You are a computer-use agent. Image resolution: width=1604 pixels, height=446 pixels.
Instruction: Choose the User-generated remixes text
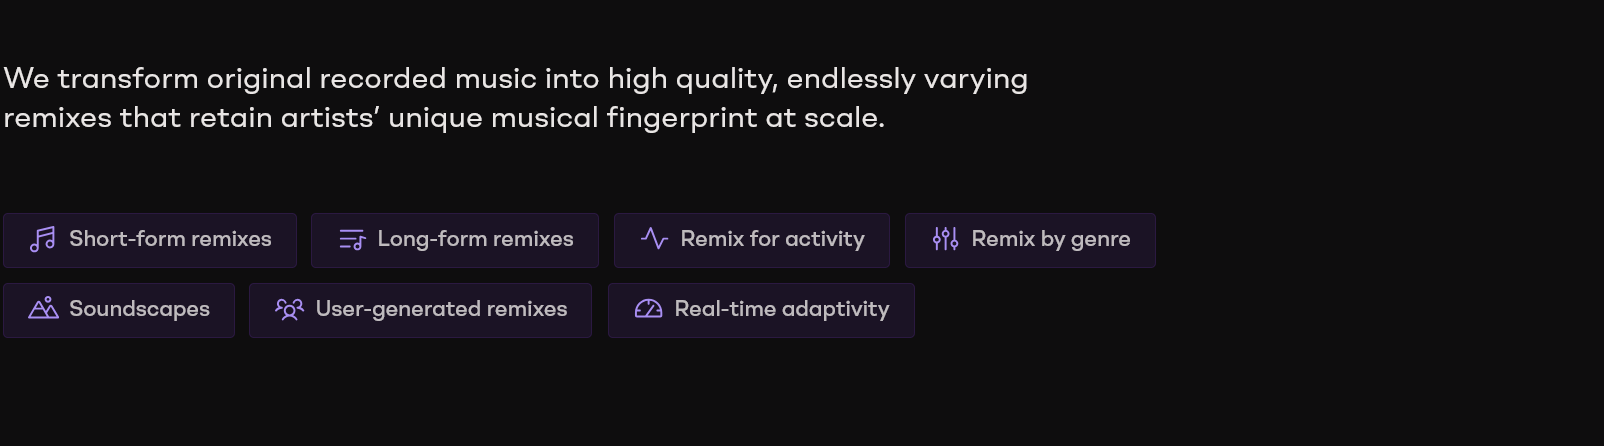[441, 309]
